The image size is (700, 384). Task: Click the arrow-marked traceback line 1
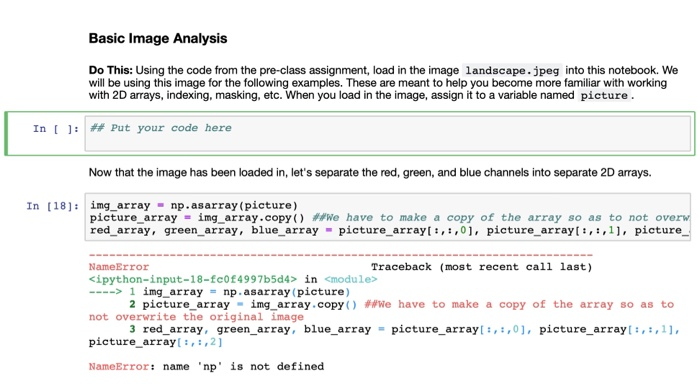coord(219,292)
